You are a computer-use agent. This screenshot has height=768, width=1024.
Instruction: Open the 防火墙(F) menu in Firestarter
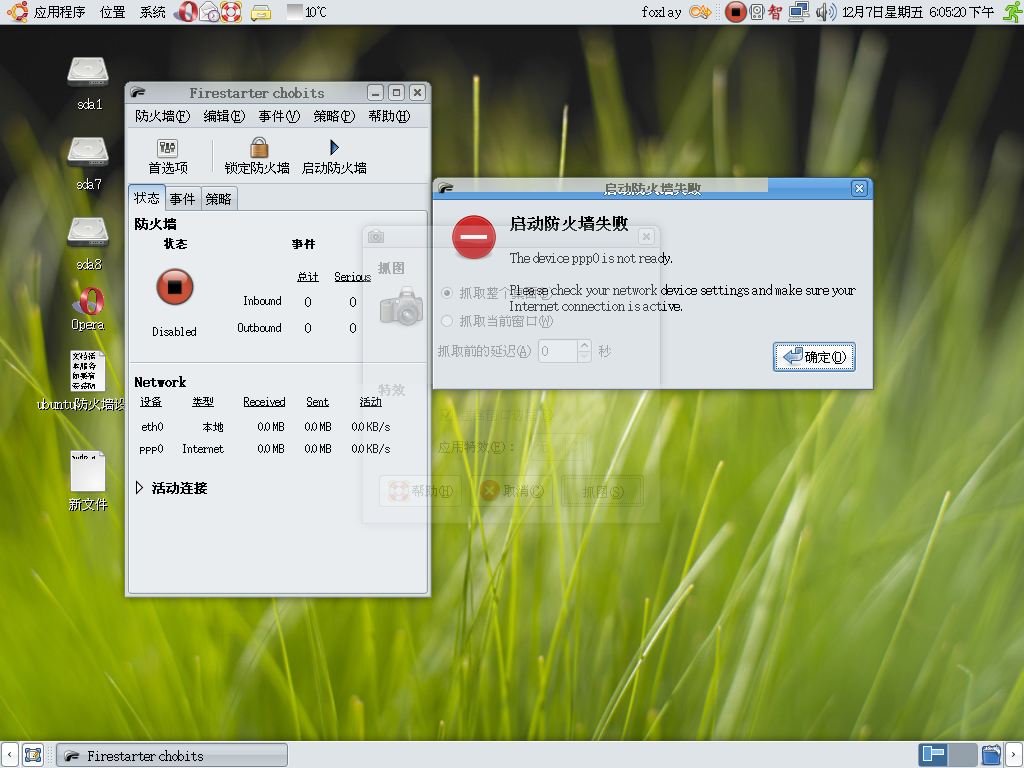(x=162, y=116)
